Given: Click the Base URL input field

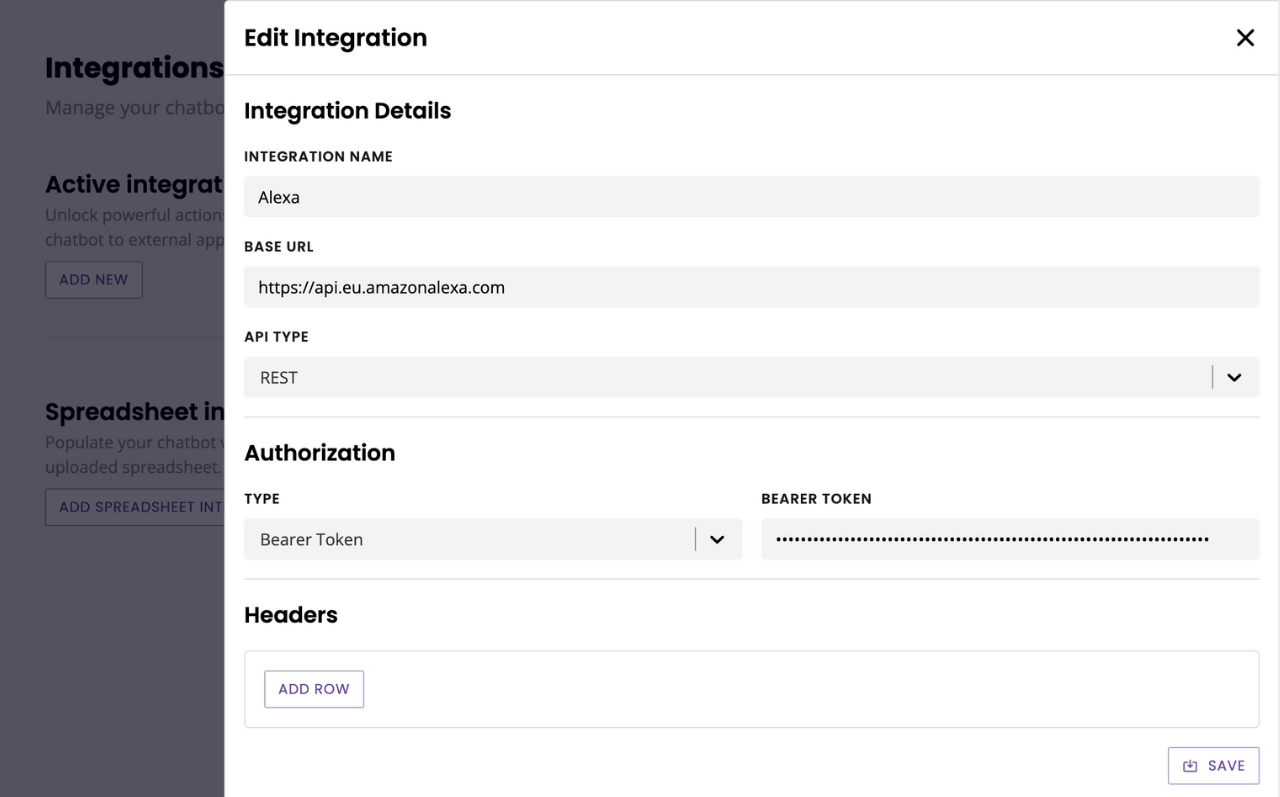Looking at the screenshot, I should click(x=751, y=287).
